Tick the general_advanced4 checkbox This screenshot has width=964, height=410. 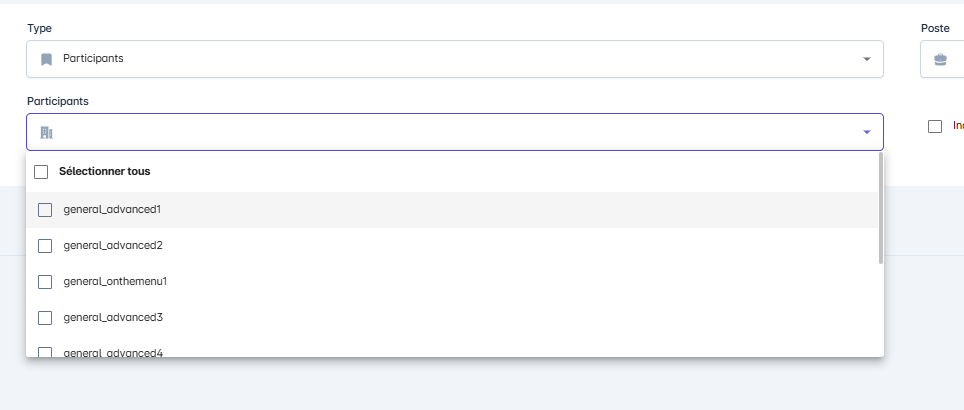point(45,352)
